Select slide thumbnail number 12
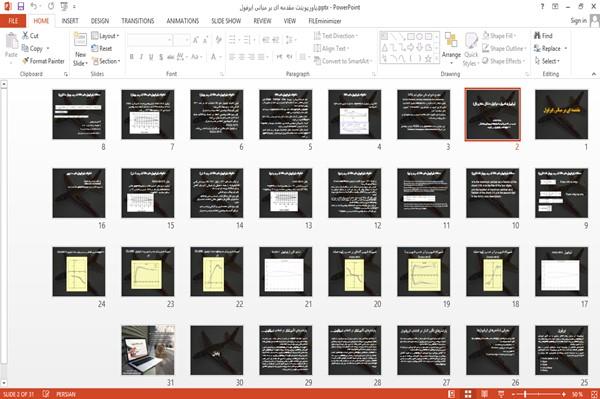The image size is (600, 399). click(x=355, y=193)
